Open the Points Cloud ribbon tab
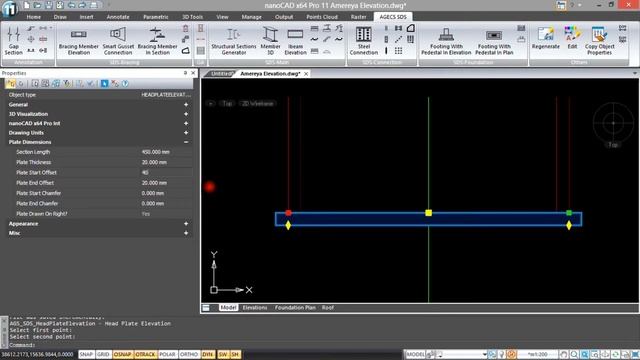 coord(322,17)
